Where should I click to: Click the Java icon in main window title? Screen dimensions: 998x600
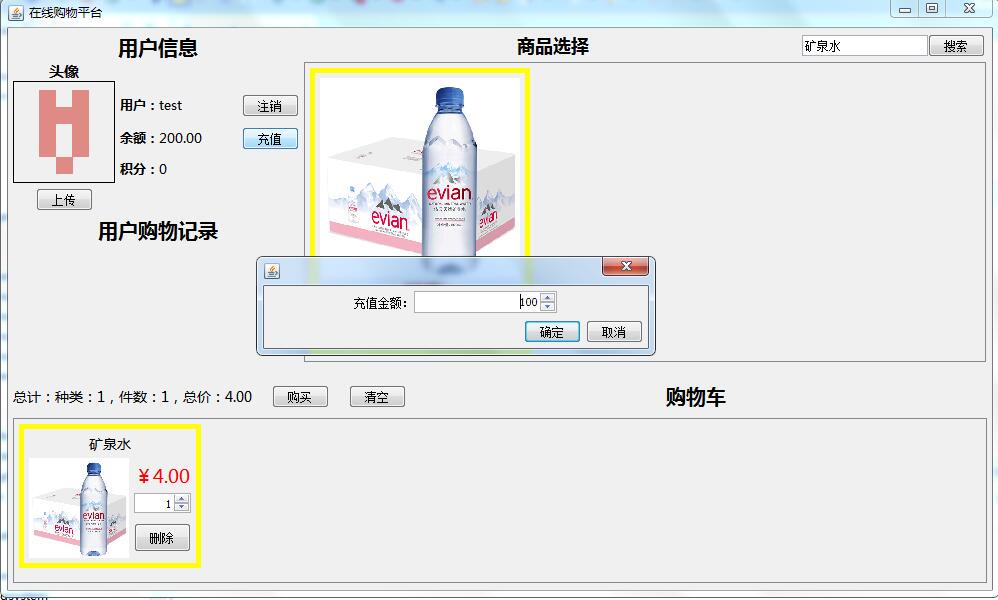(16, 12)
